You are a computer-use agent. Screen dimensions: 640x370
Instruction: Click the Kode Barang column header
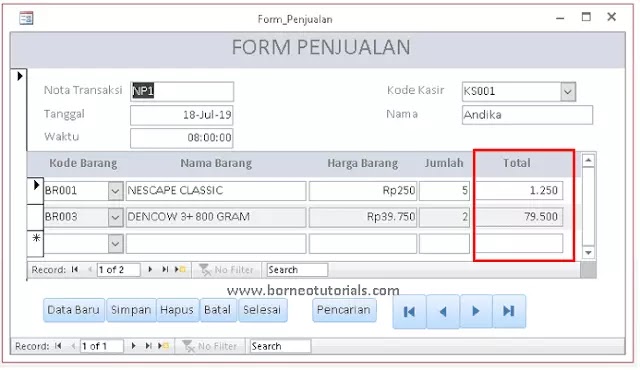pyautogui.click(x=83, y=163)
